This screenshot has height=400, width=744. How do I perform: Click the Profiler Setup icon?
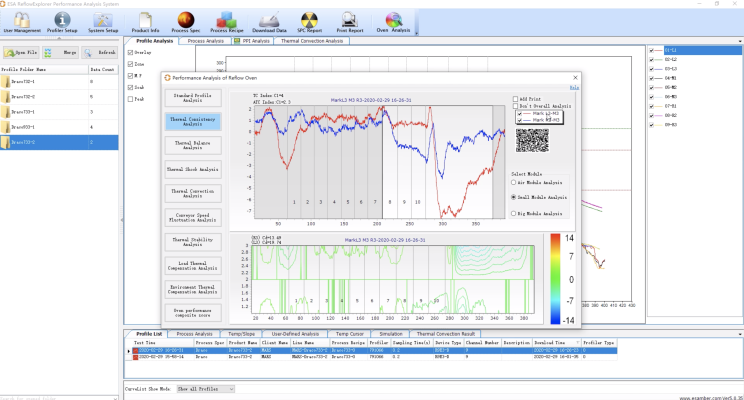click(x=63, y=21)
